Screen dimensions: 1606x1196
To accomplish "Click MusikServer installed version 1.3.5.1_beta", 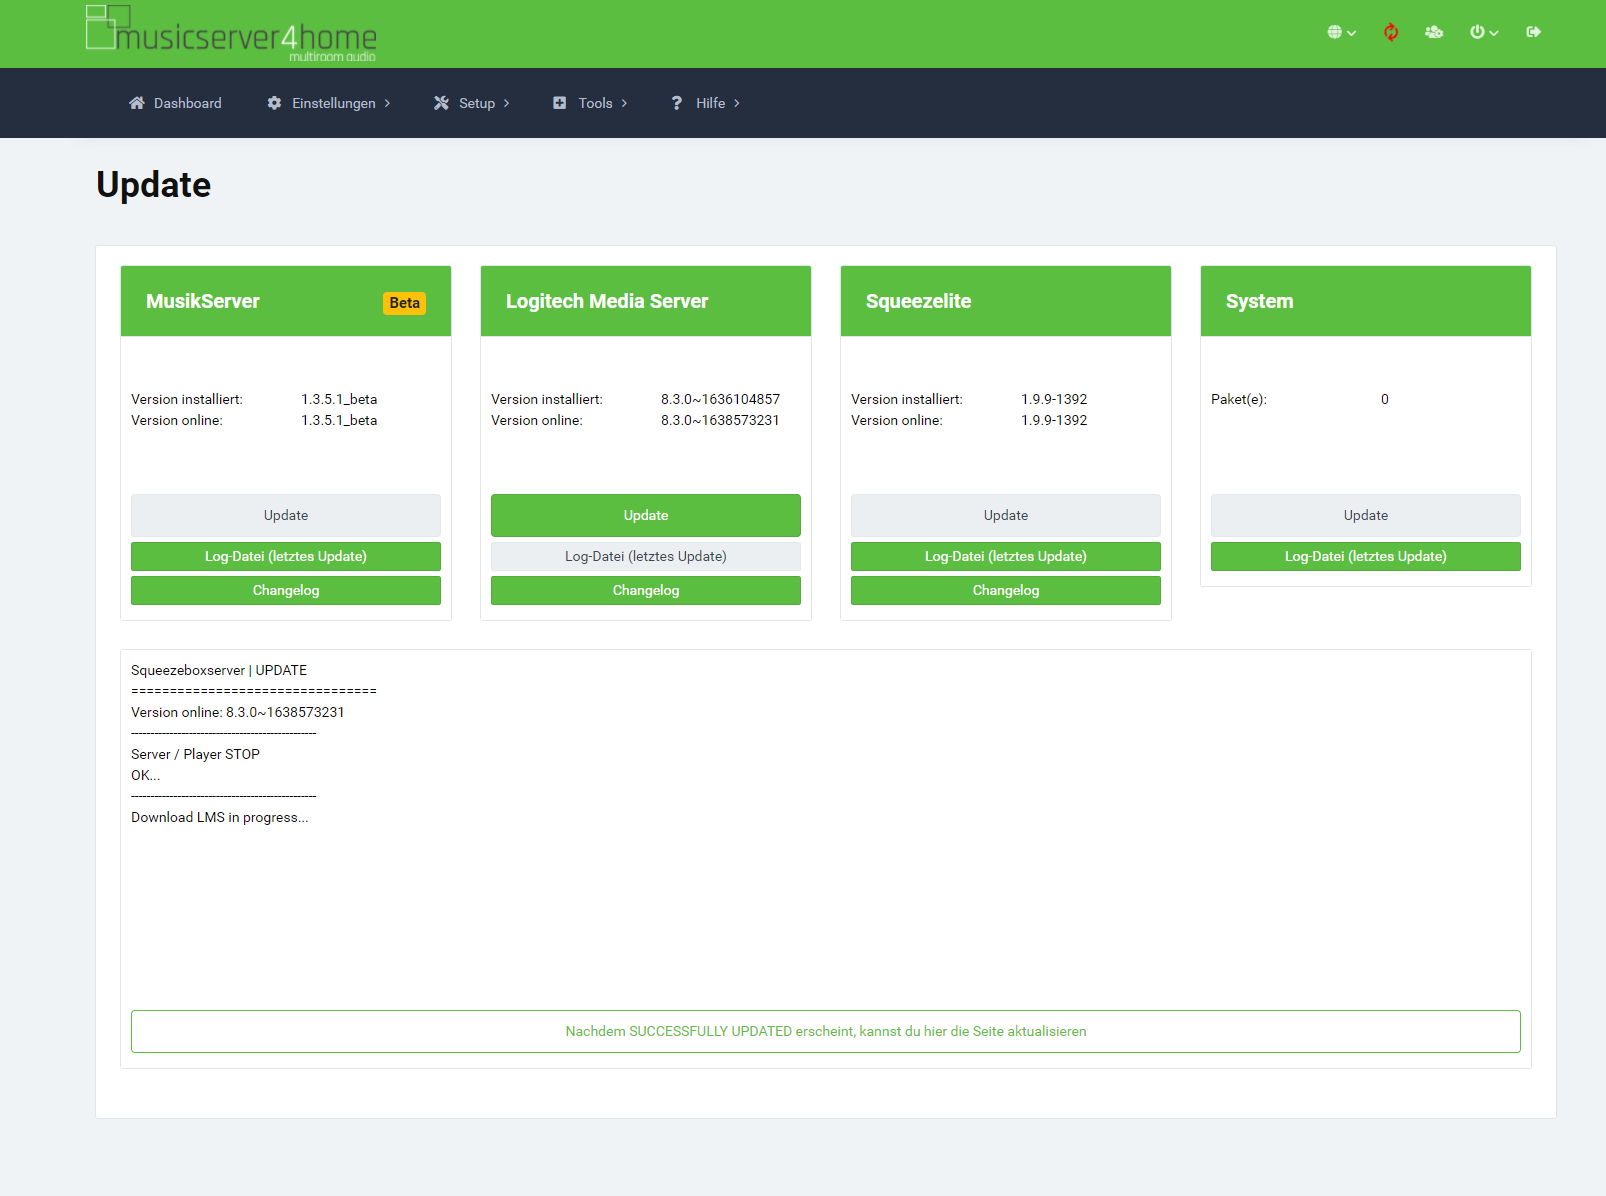I will pos(339,399).
